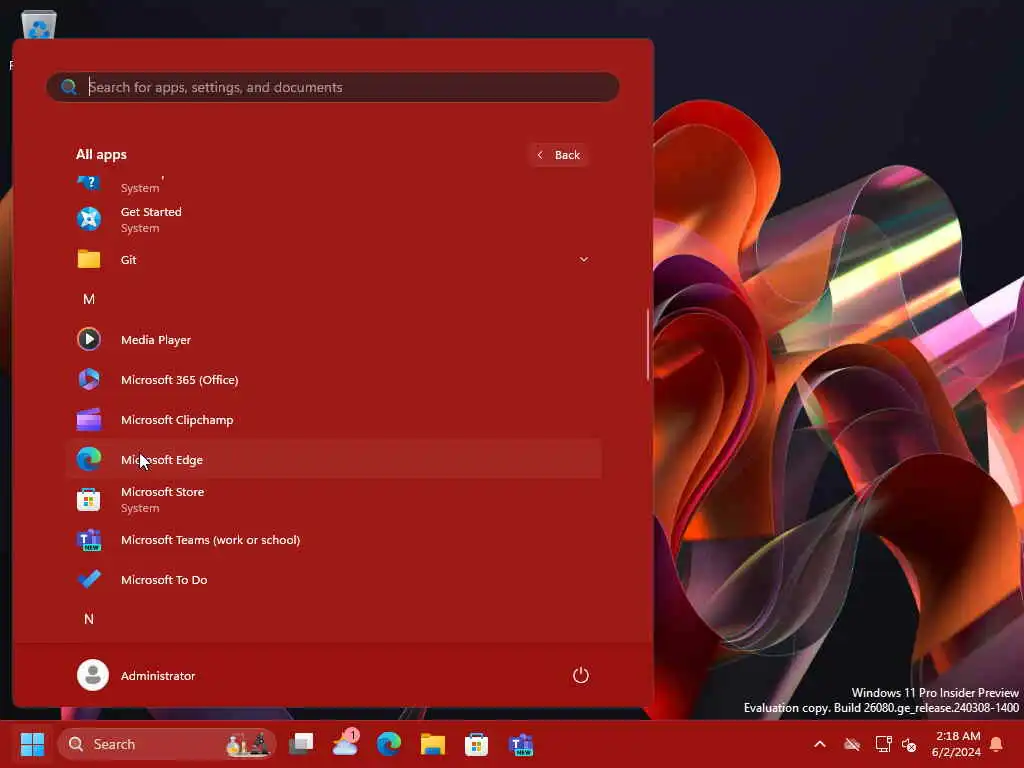This screenshot has width=1024, height=768.
Task: Launch Edge from the taskbar
Action: (389, 744)
